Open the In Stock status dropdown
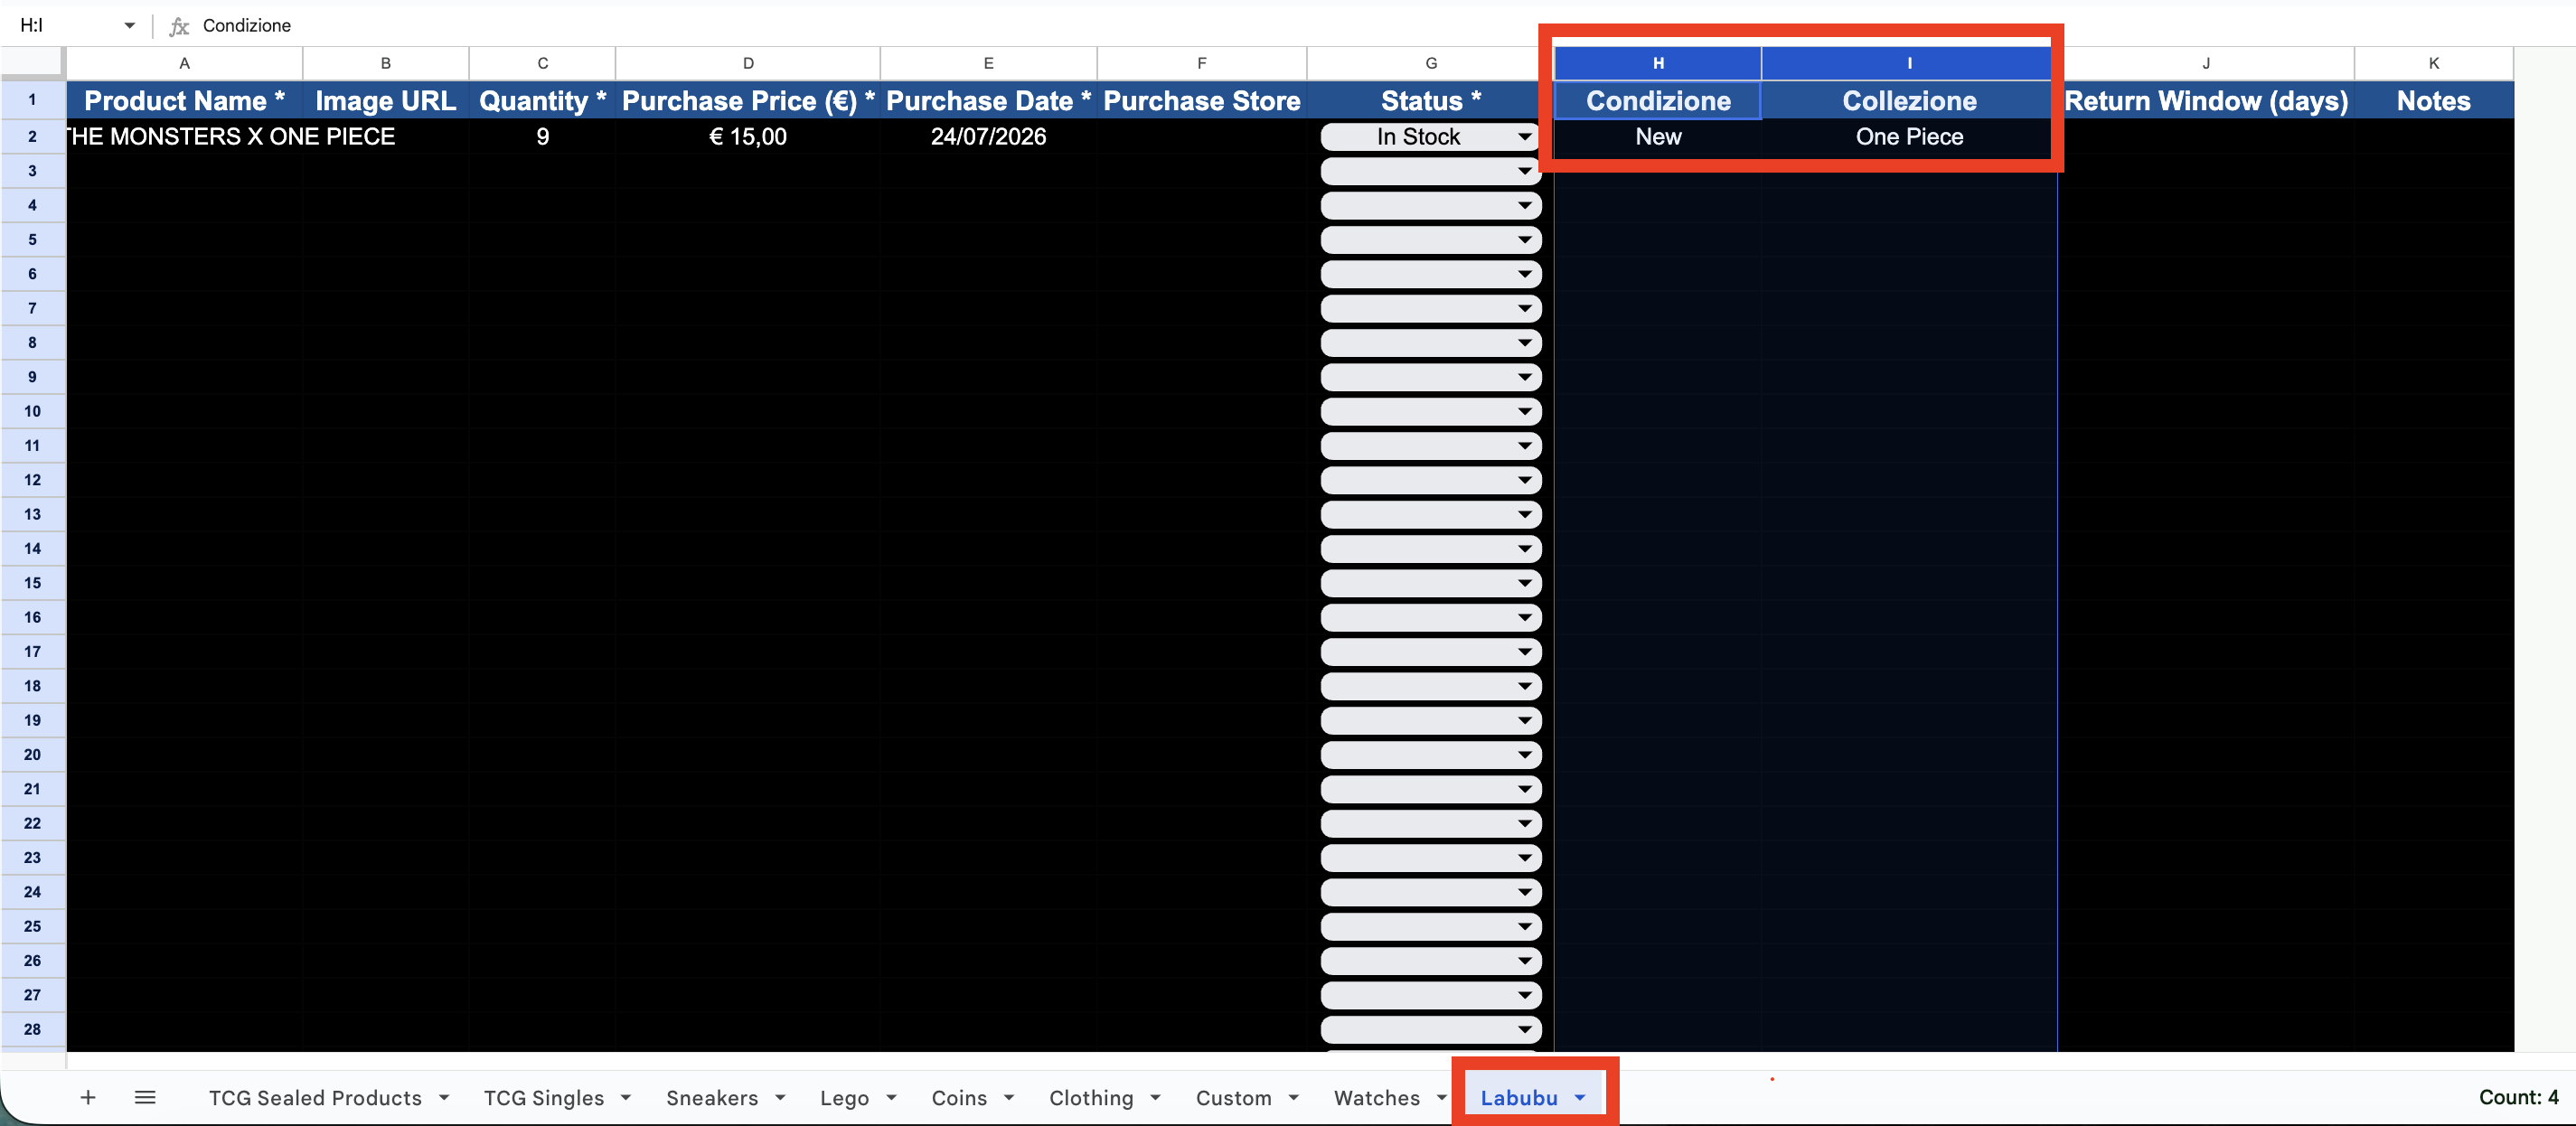 click(1525, 137)
